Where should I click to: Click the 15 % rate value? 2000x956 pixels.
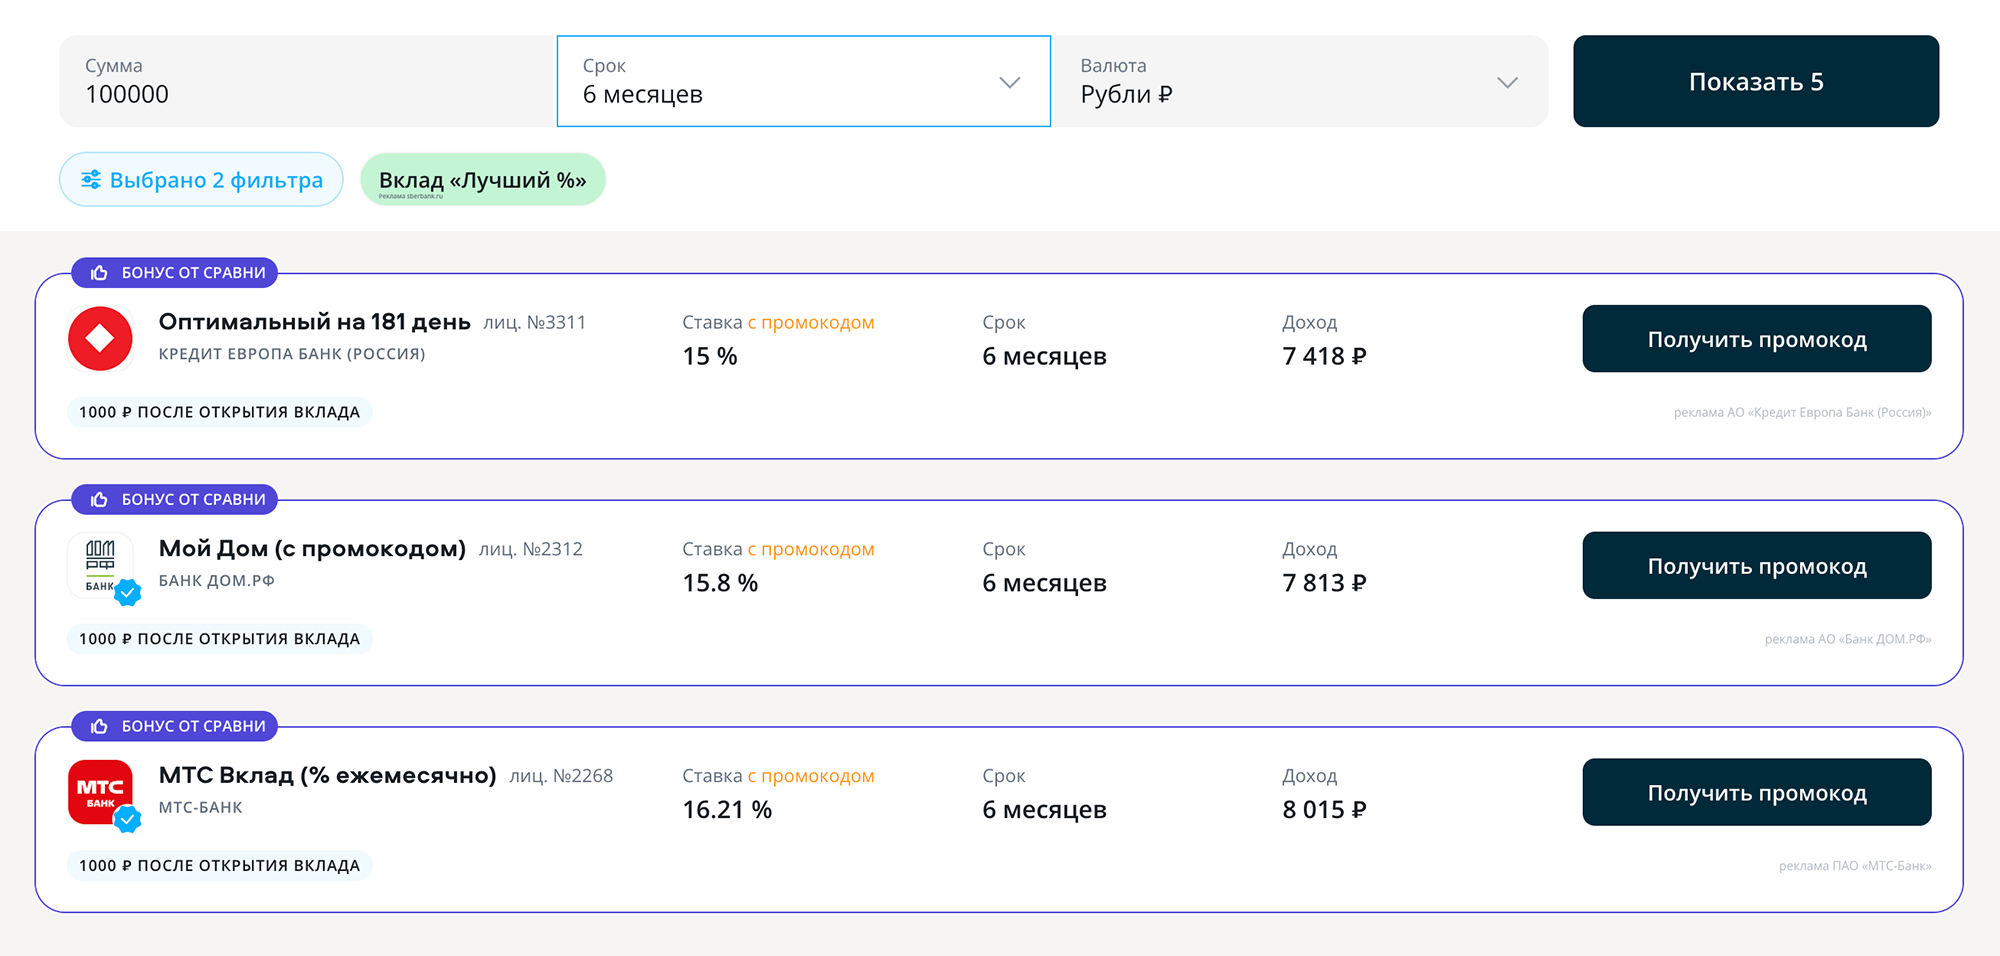710,356
